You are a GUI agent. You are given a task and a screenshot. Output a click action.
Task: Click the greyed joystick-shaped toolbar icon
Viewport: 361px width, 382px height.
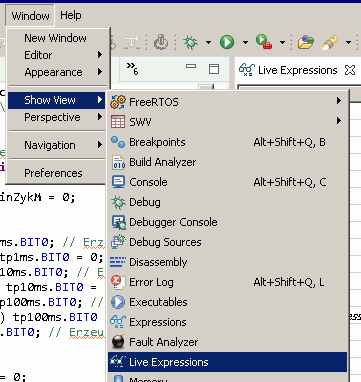point(161,42)
